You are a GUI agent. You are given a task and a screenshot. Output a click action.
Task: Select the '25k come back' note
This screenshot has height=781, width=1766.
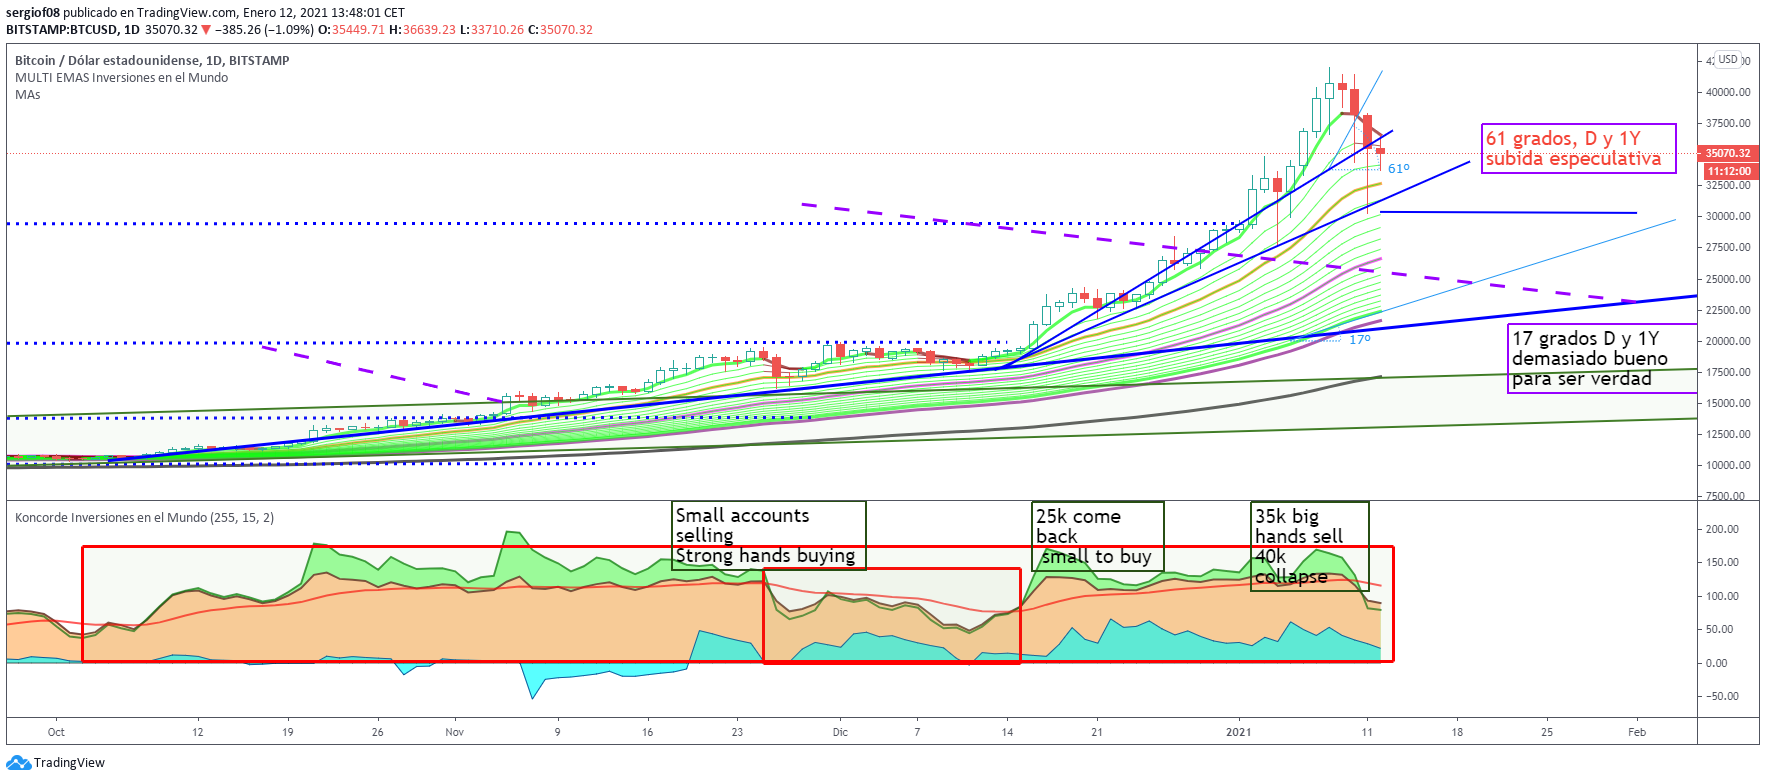(1098, 537)
